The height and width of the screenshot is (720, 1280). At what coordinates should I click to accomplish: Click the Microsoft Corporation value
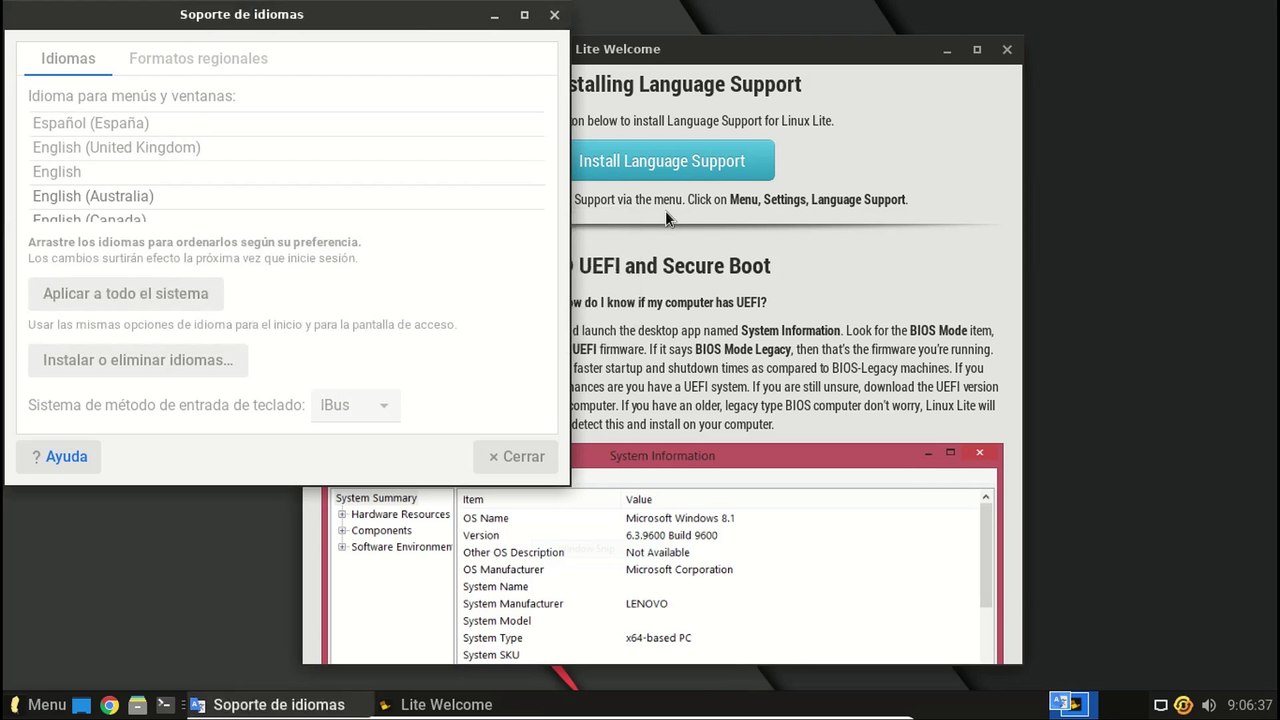click(679, 569)
